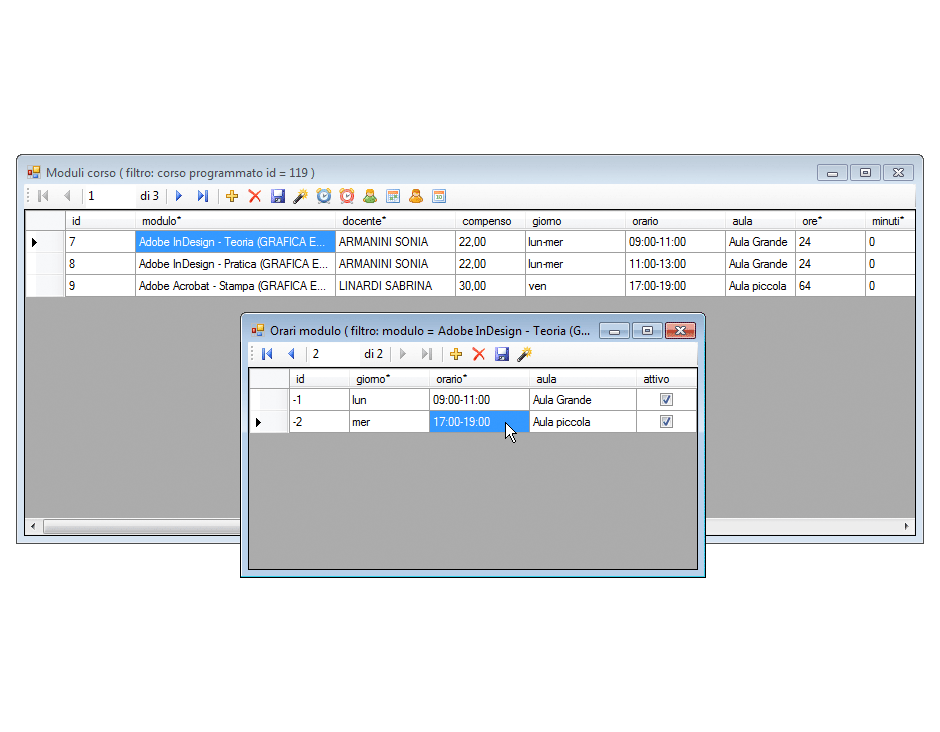This screenshot has height=732, width=940.
Task: Click record position field showing 2 in Orari modulo
Action: click(334, 354)
